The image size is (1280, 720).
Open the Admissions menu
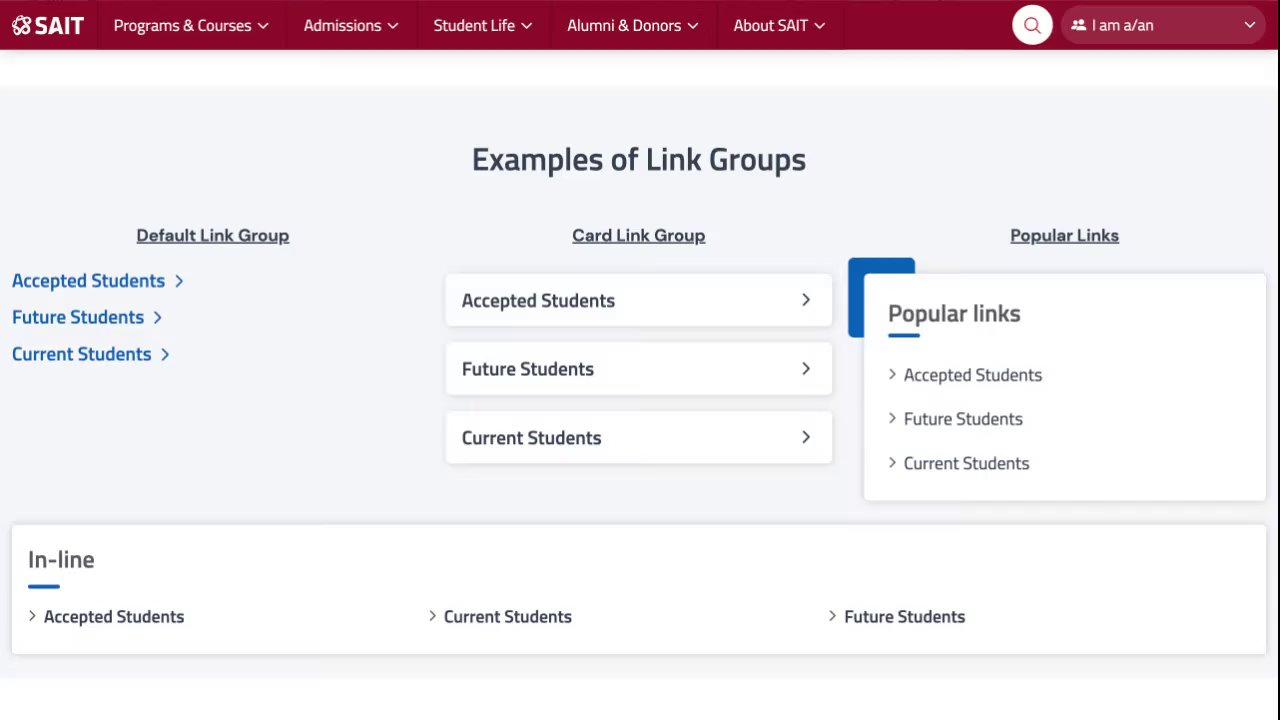[351, 25]
